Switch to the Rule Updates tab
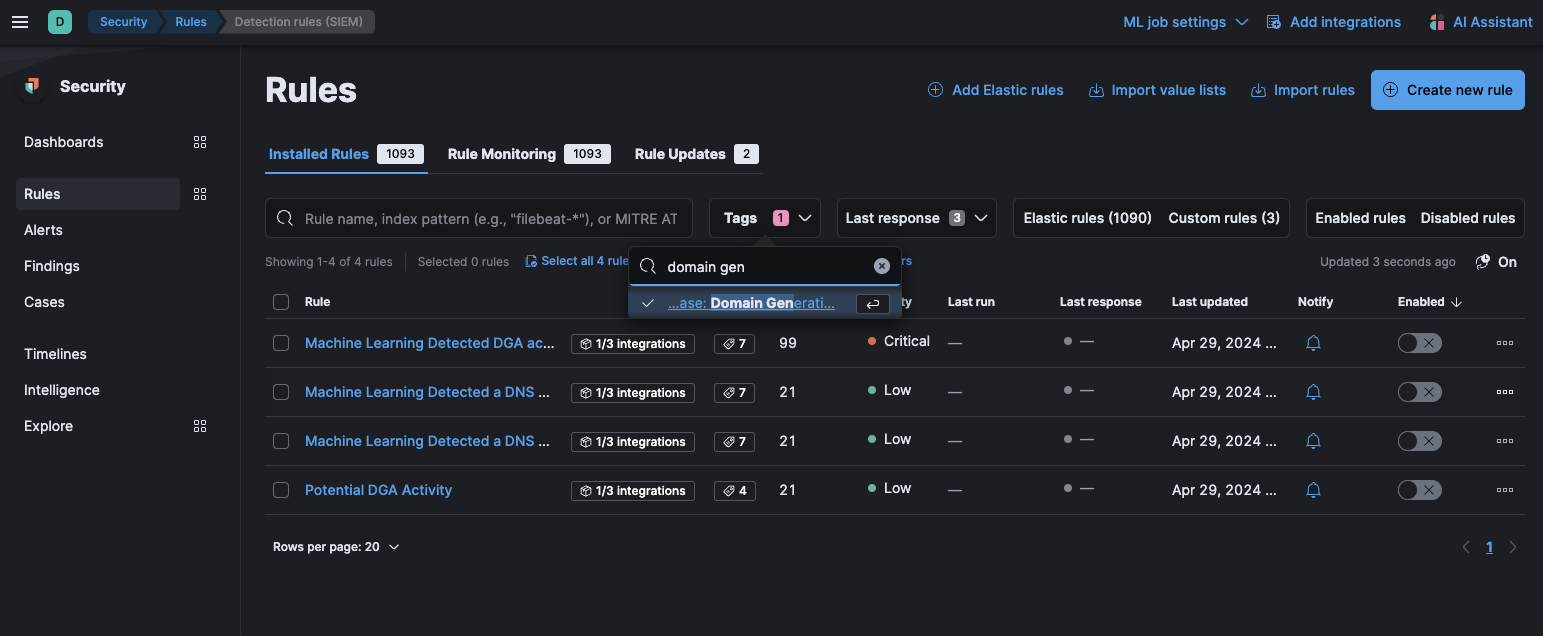This screenshot has height=636, width=1543. tap(677, 153)
